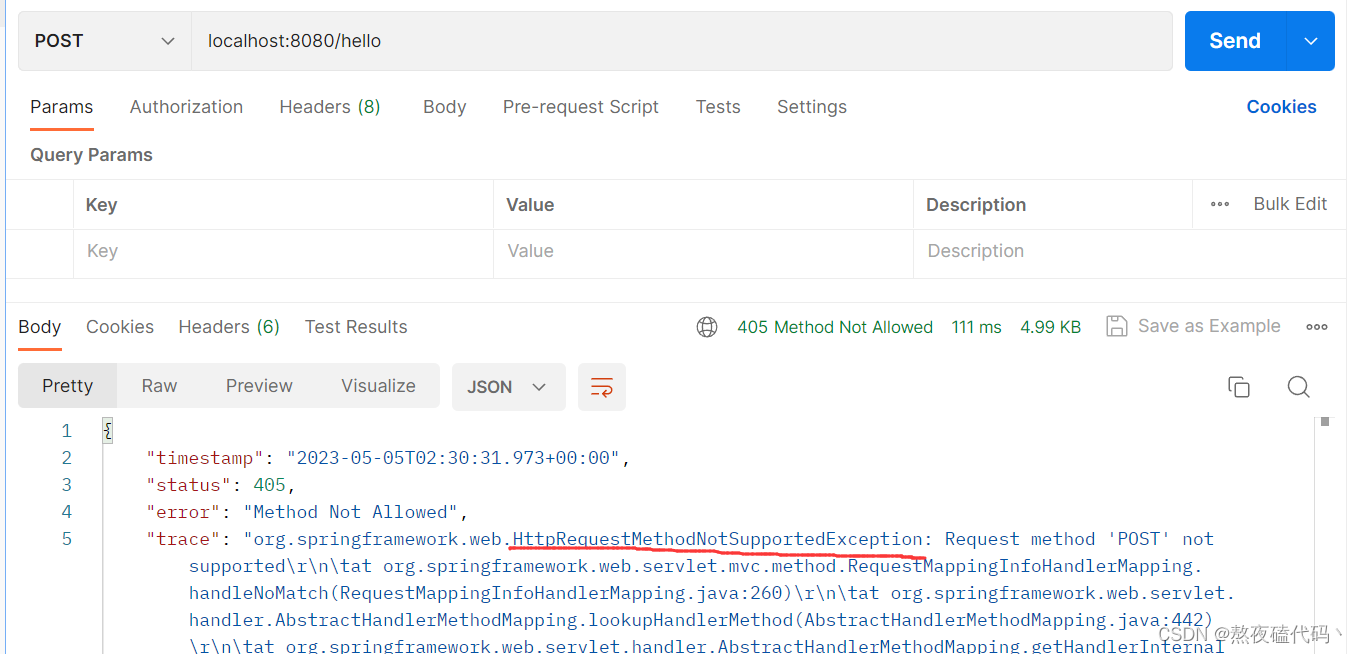Click the "Method Not Allowed" error value

pos(351,512)
